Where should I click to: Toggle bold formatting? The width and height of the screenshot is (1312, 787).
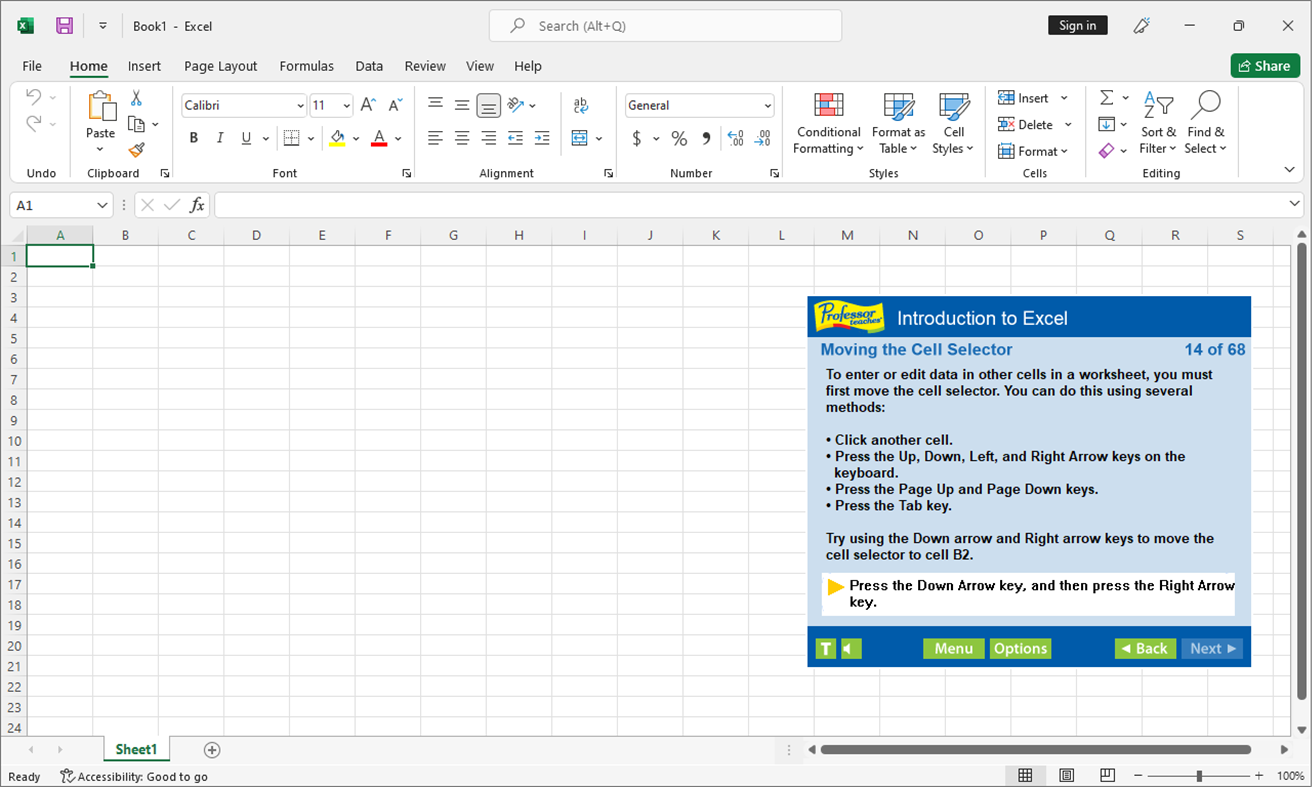[x=193, y=137]
